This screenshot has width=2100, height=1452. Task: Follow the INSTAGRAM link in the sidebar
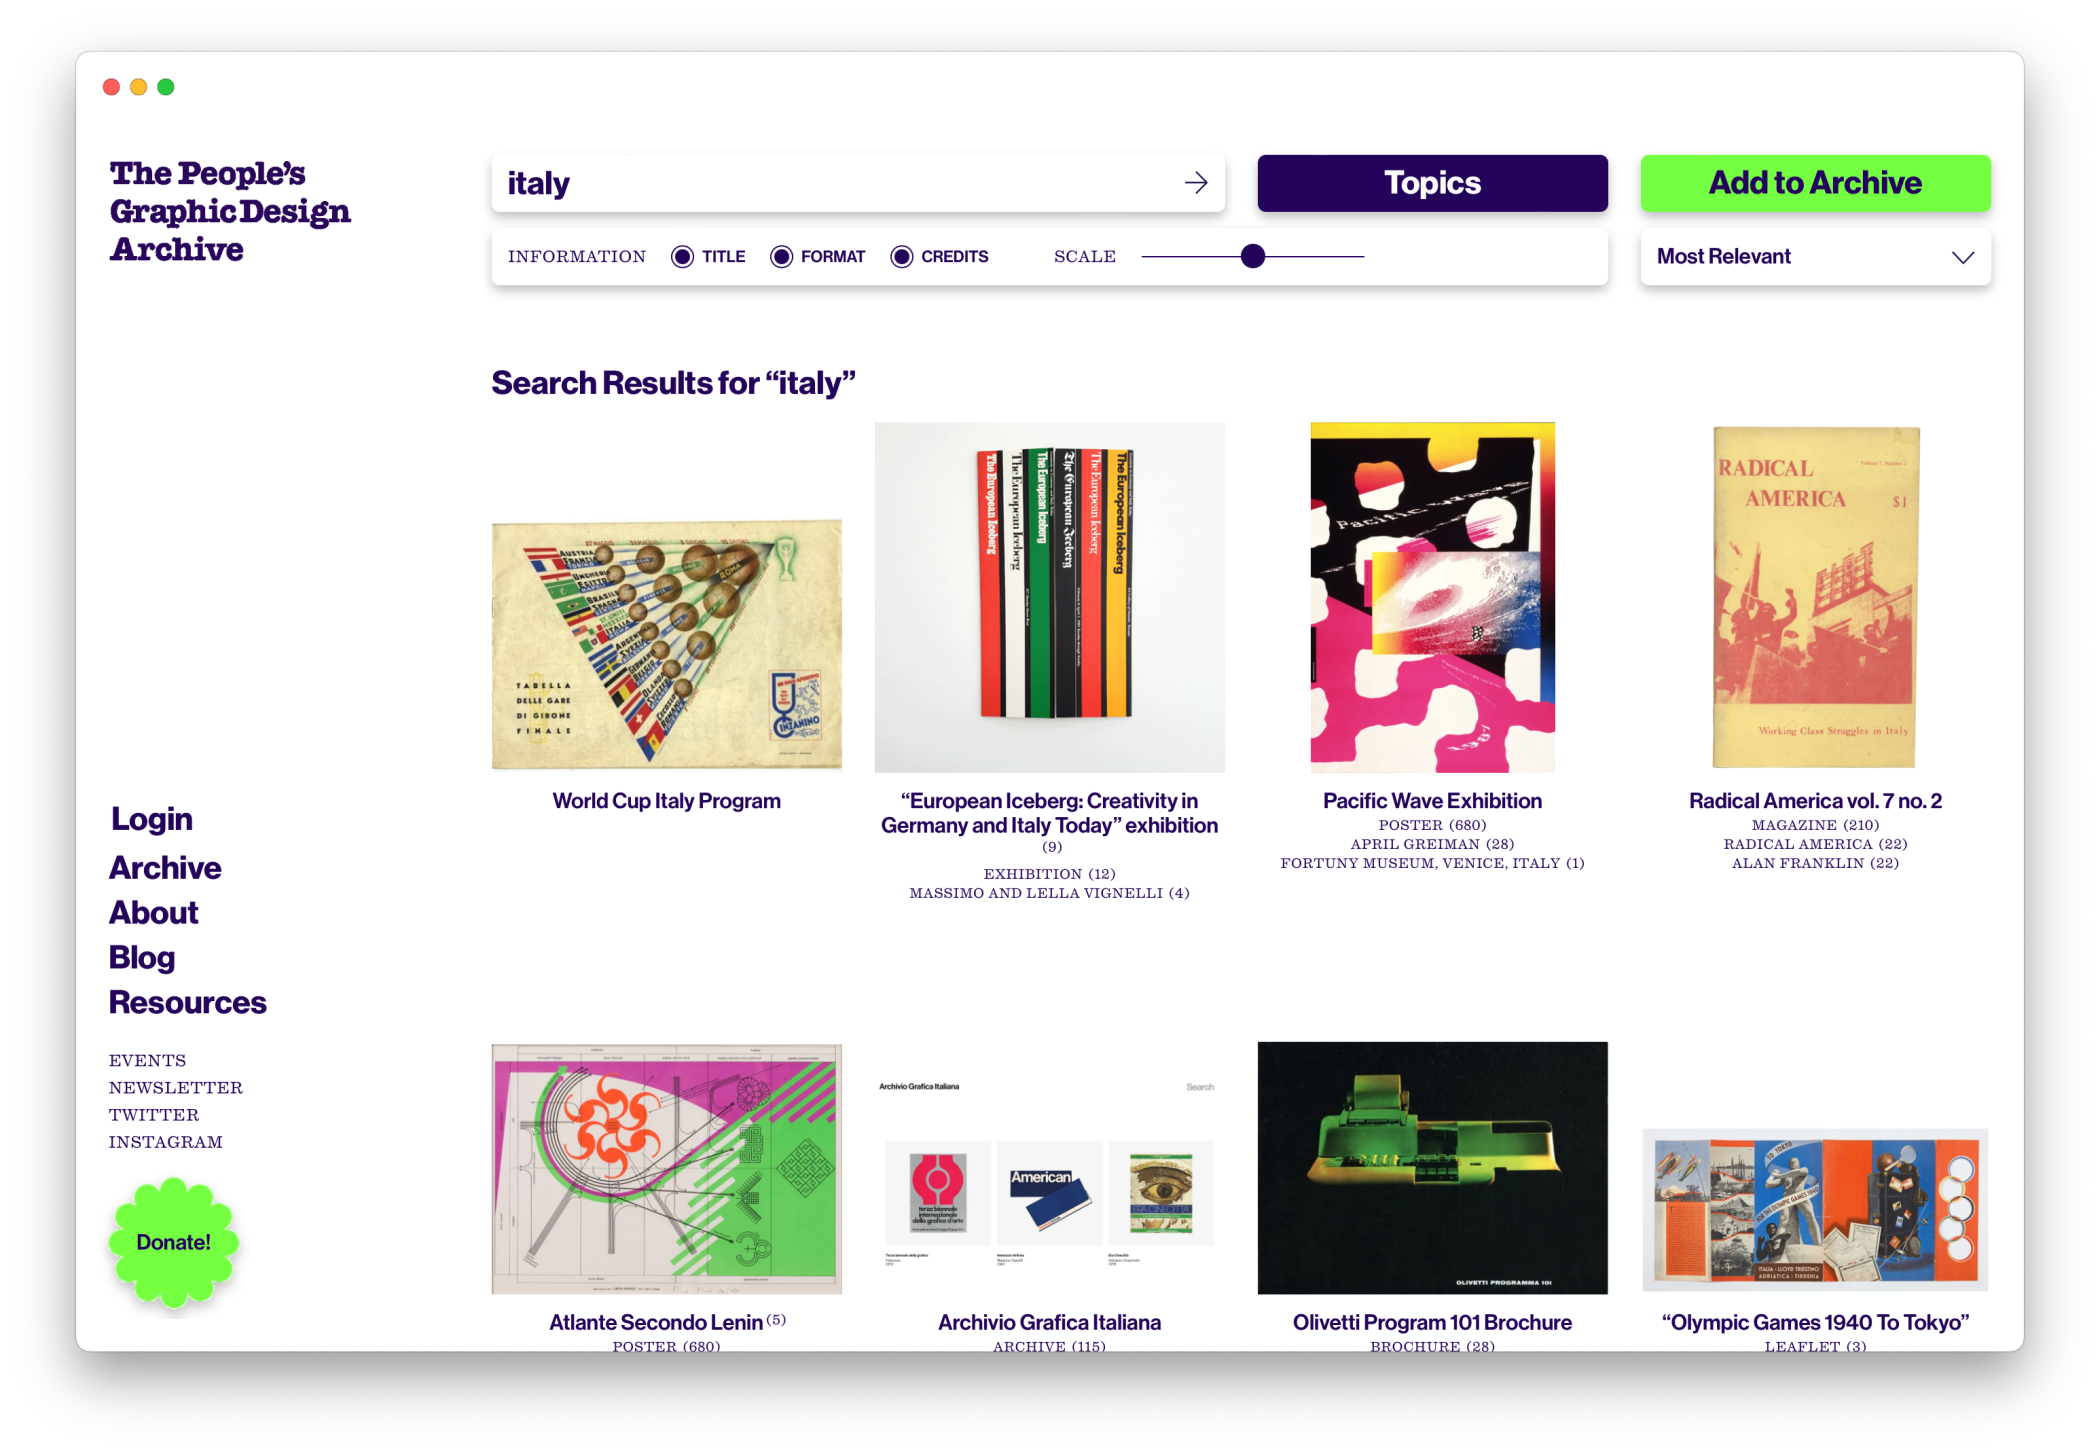(166, 1142)
